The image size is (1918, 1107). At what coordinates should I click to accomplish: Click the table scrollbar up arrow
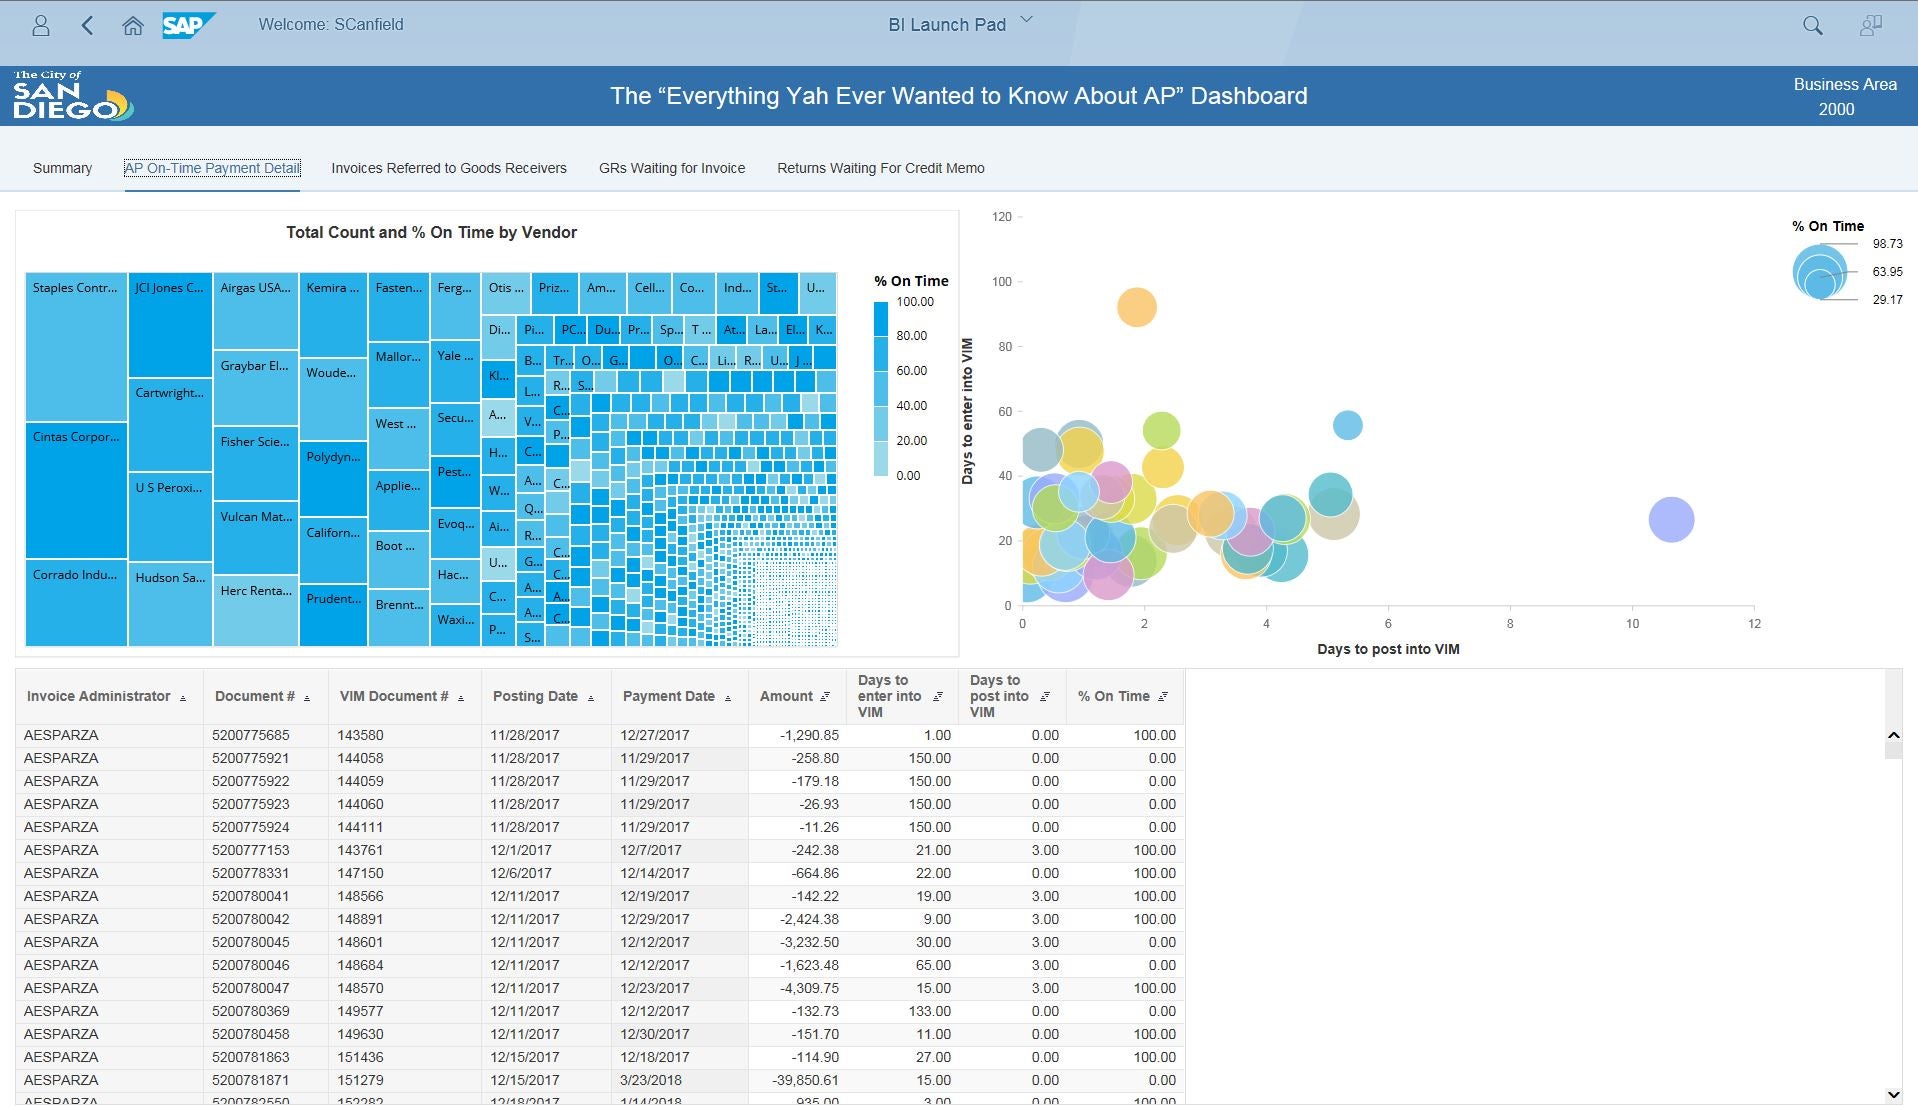[x=1893, y=736]
